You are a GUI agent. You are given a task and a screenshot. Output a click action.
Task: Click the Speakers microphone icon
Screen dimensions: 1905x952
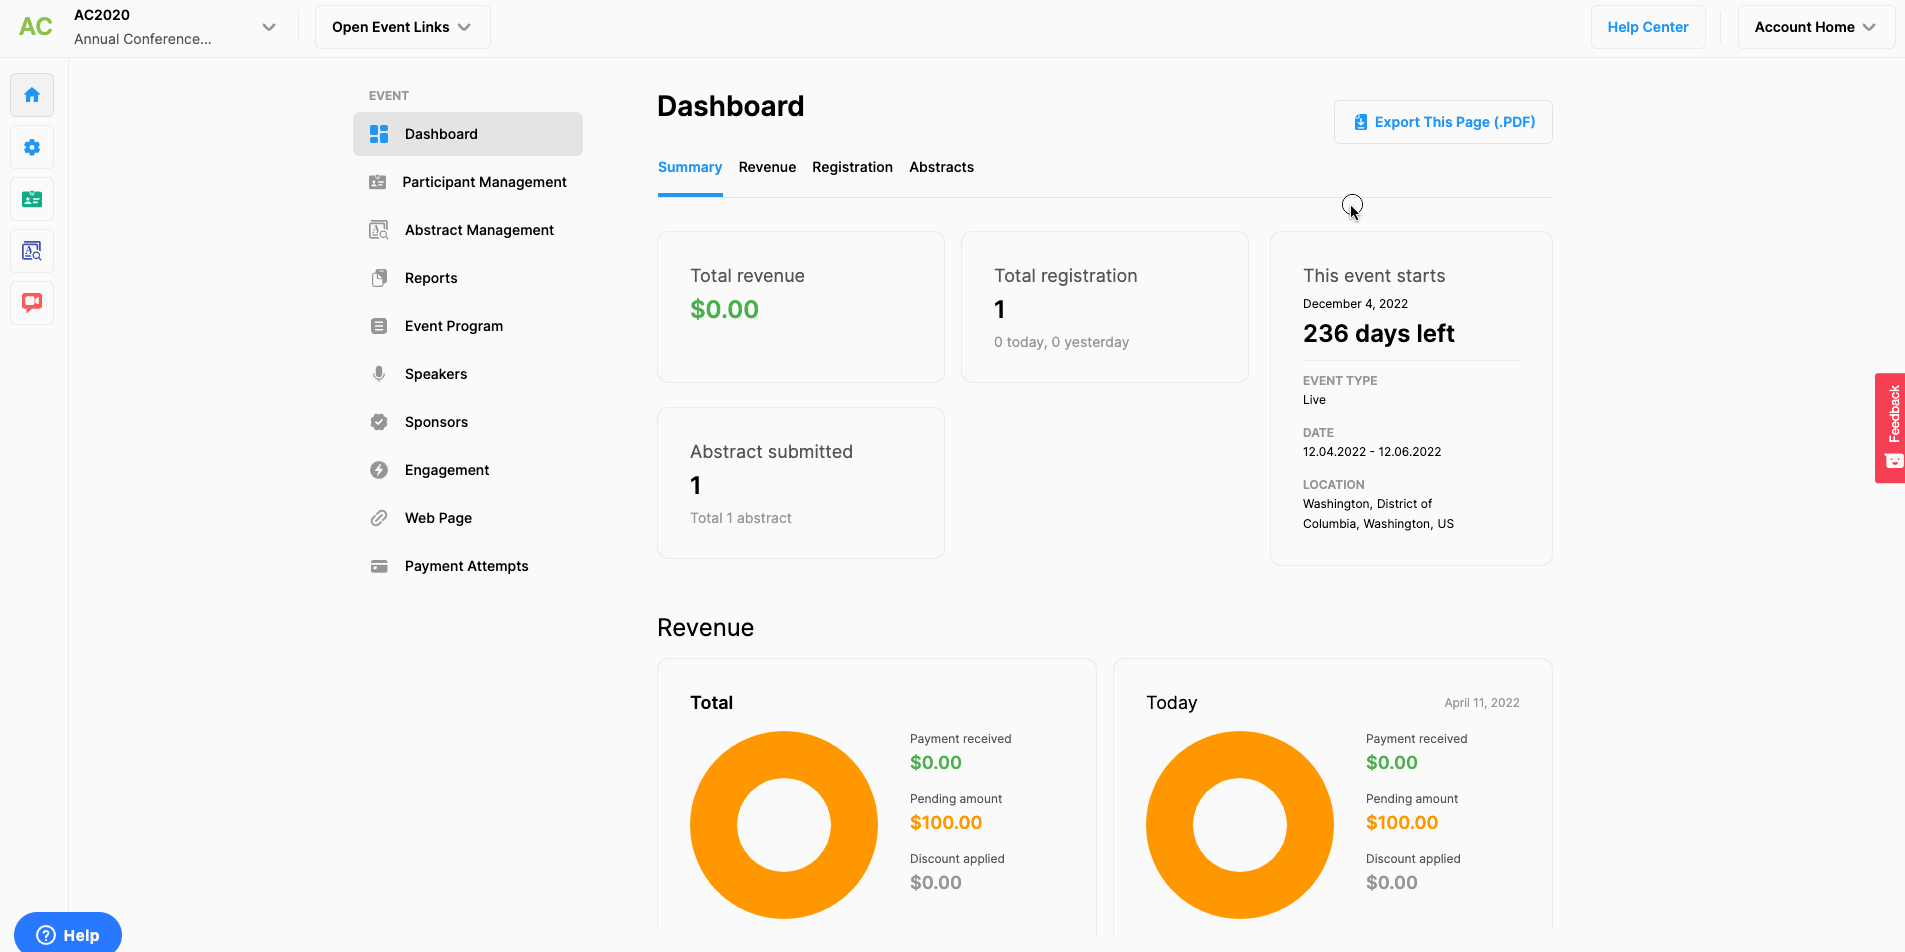[x=379, y=374]
